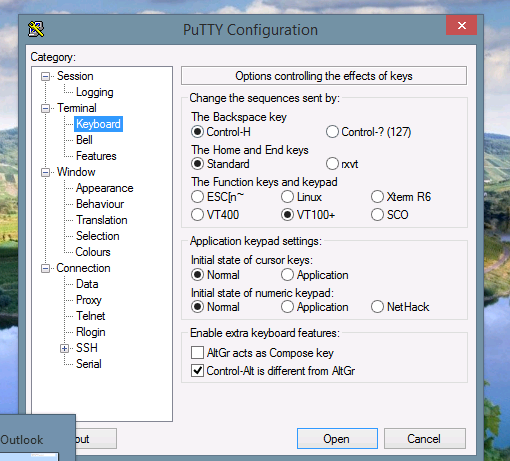
Task: Set Backspace key to Control-H
Action: point(197,132)
